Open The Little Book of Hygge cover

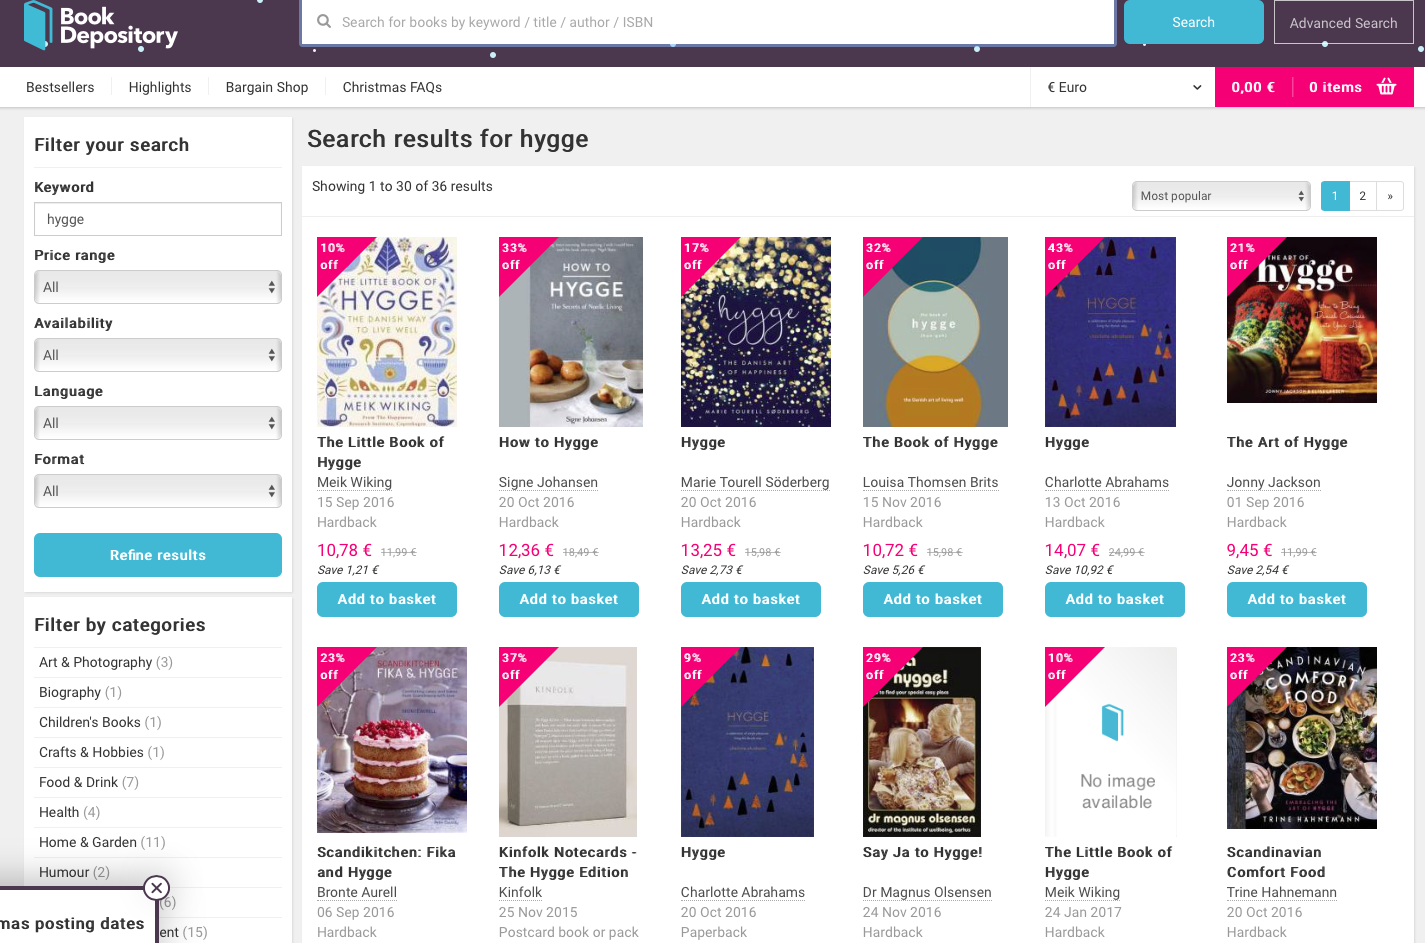coord(387,332)
